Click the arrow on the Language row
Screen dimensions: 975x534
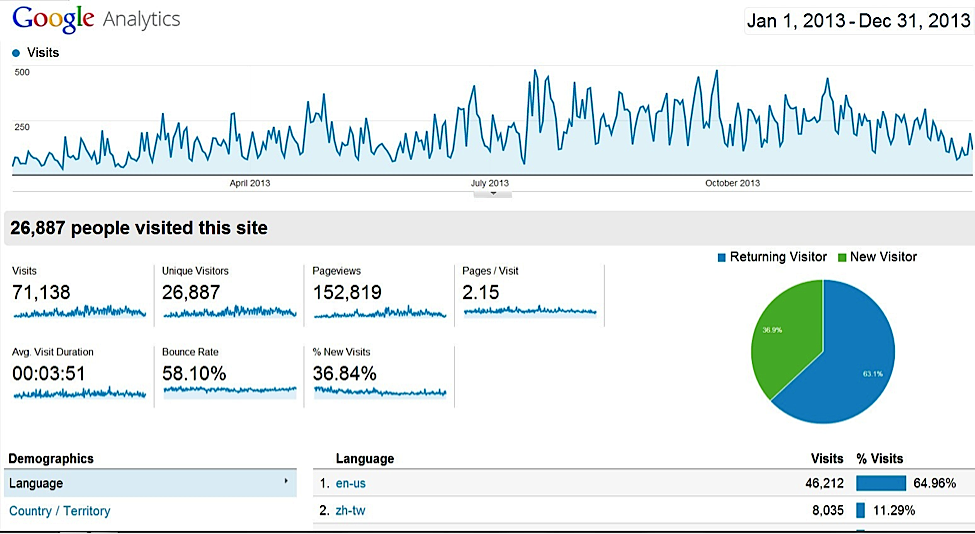coord(288,483)
